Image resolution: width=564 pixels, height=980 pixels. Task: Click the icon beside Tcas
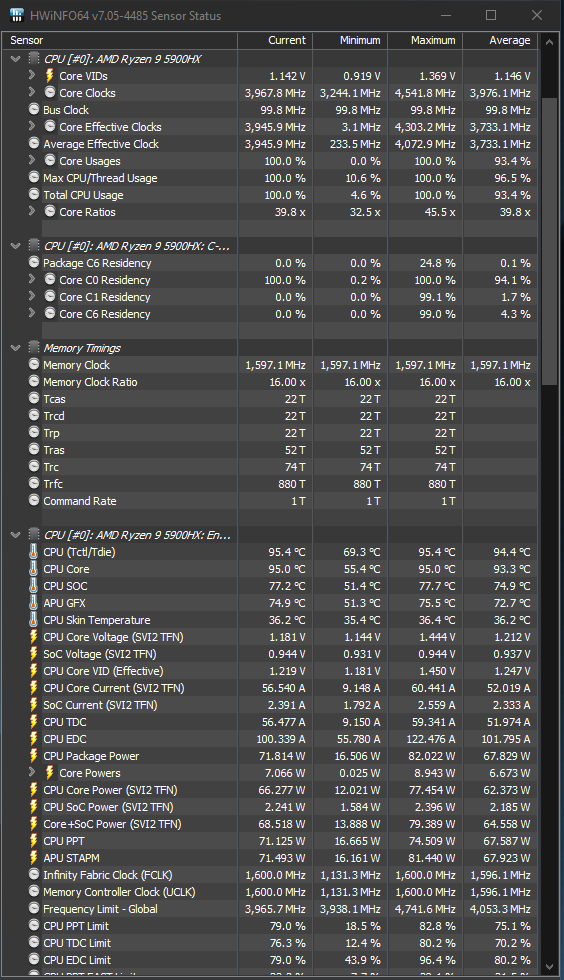pyautogui.click(x=34, y=398)
